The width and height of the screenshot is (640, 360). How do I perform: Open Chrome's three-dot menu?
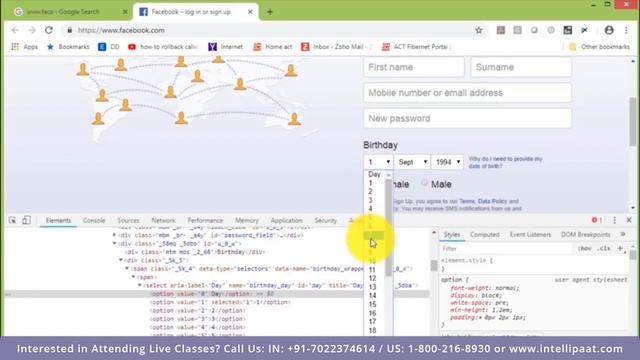click(x=626, y=30)
